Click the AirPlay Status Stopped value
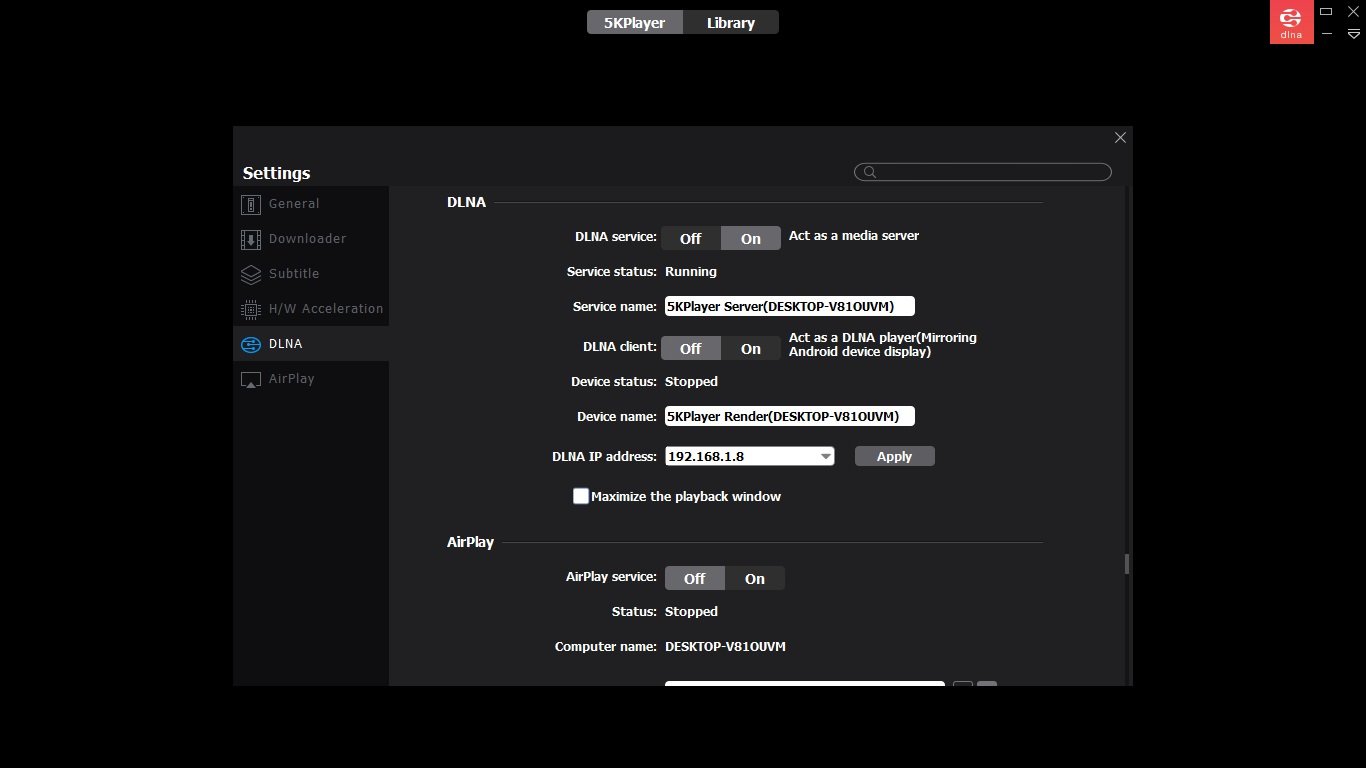 click(x=691, y=611)
